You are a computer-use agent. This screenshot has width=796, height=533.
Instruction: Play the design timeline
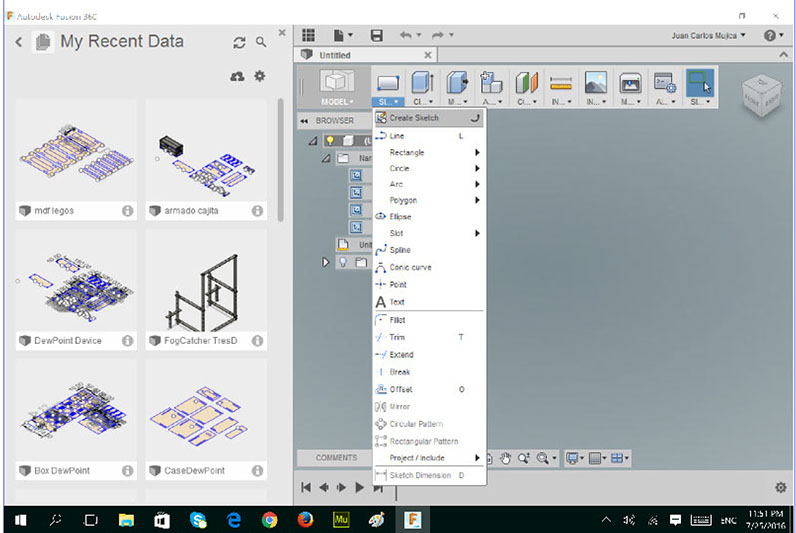coord(359,488)
